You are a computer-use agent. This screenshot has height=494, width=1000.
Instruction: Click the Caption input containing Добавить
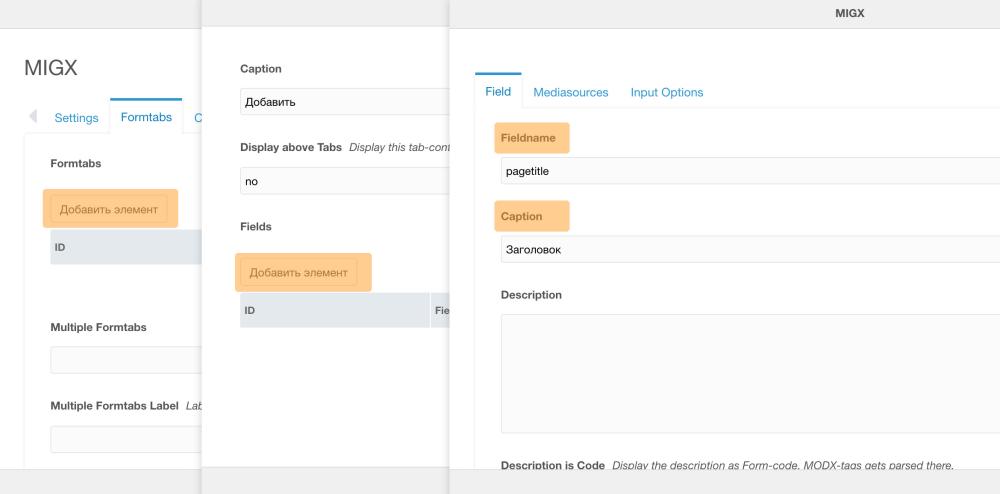click(x=345, y=101)
